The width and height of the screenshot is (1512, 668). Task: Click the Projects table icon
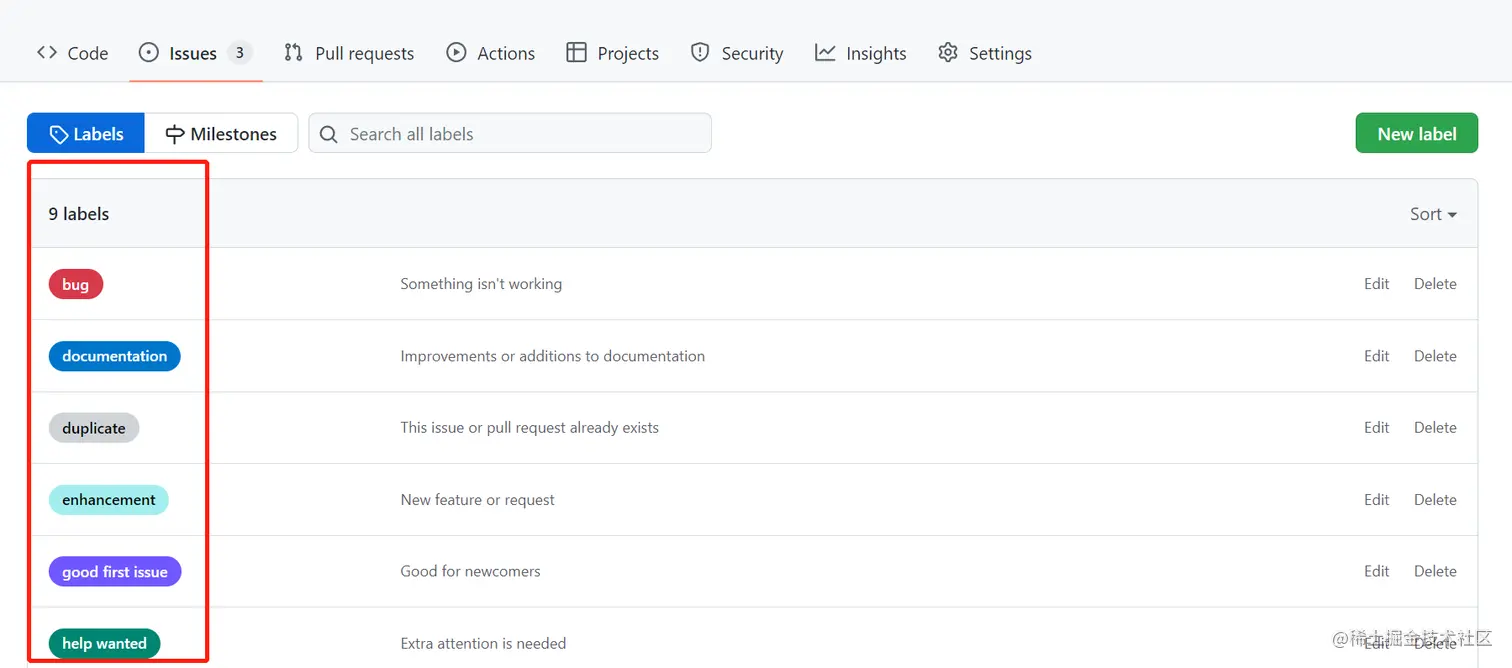(576, 53)
